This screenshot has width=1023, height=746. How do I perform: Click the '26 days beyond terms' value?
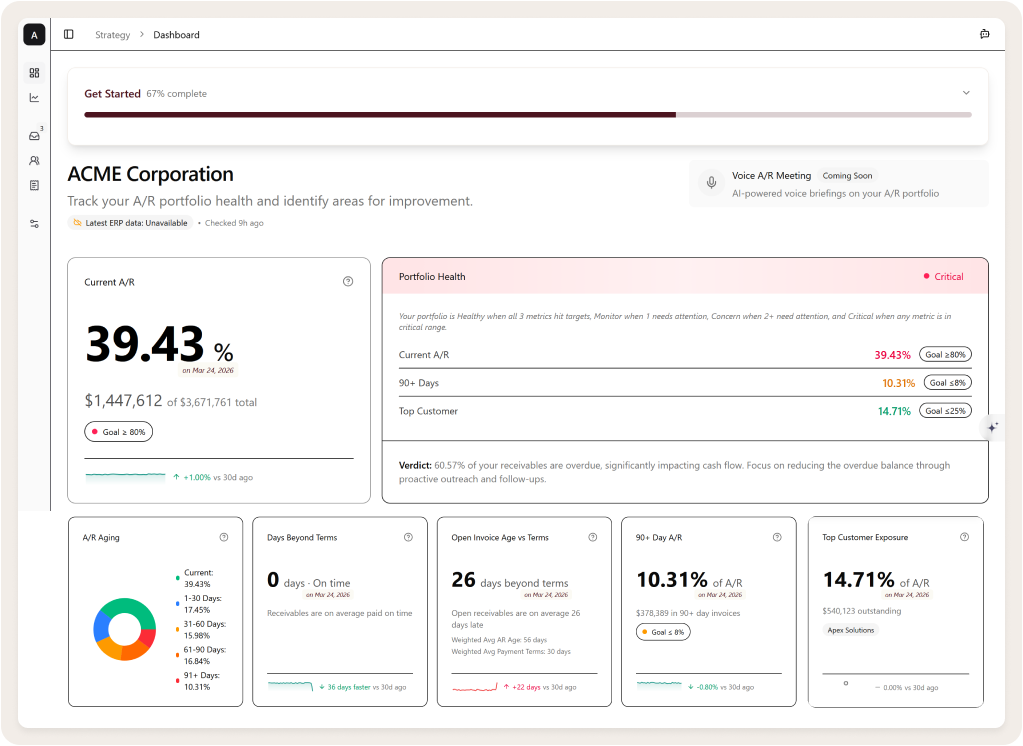510,580
